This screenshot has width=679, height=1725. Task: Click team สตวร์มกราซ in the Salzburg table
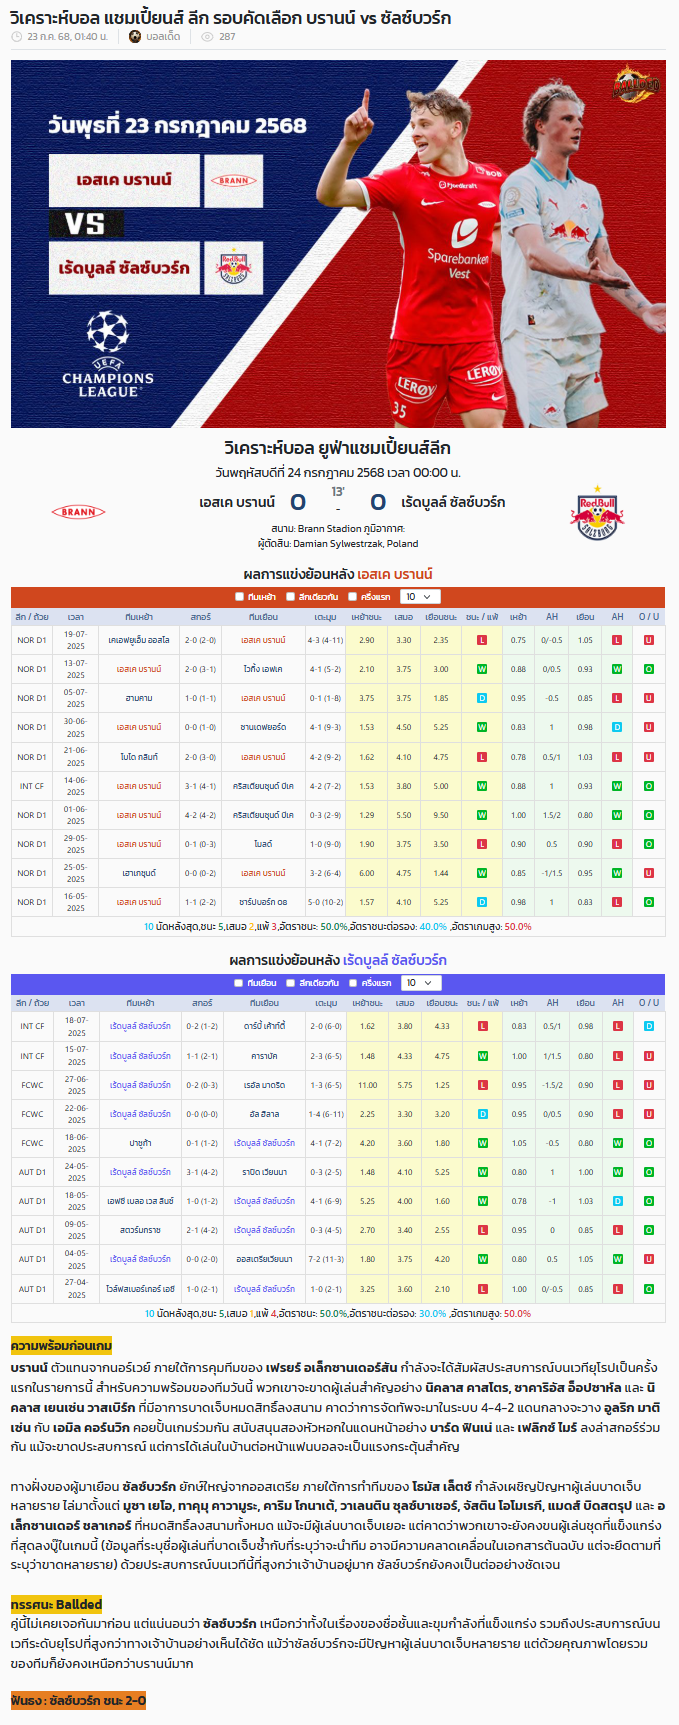(x=140, y=1230)
